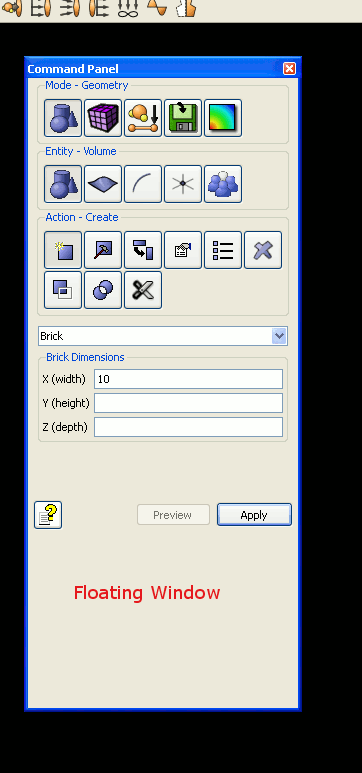
Task: Switch to Mesh mode purple cube icon
Action: click(103, 118)
